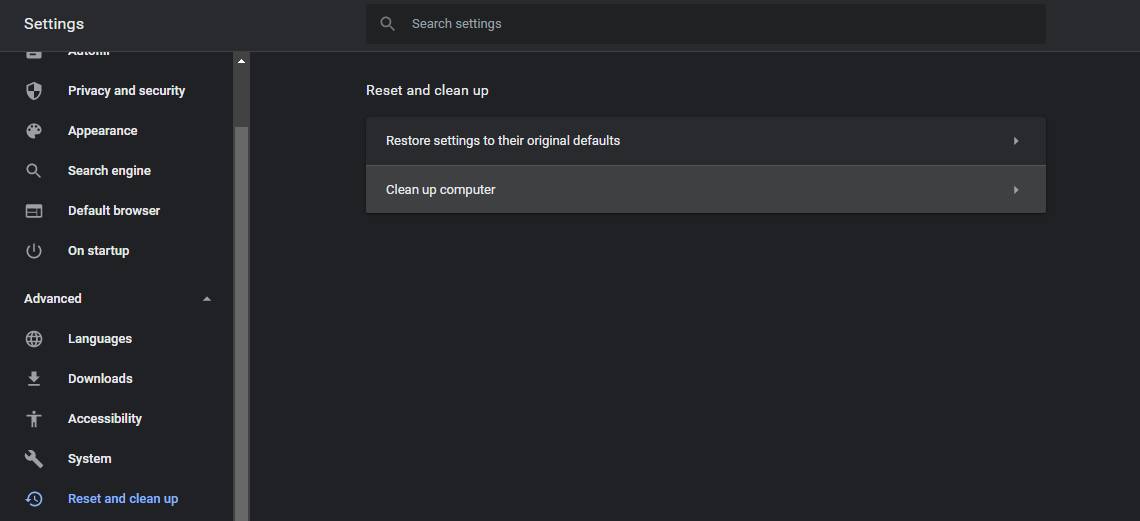Screen dimensions: 1140x521
Task: Choose the Clean up computer option
Action: 441,190
